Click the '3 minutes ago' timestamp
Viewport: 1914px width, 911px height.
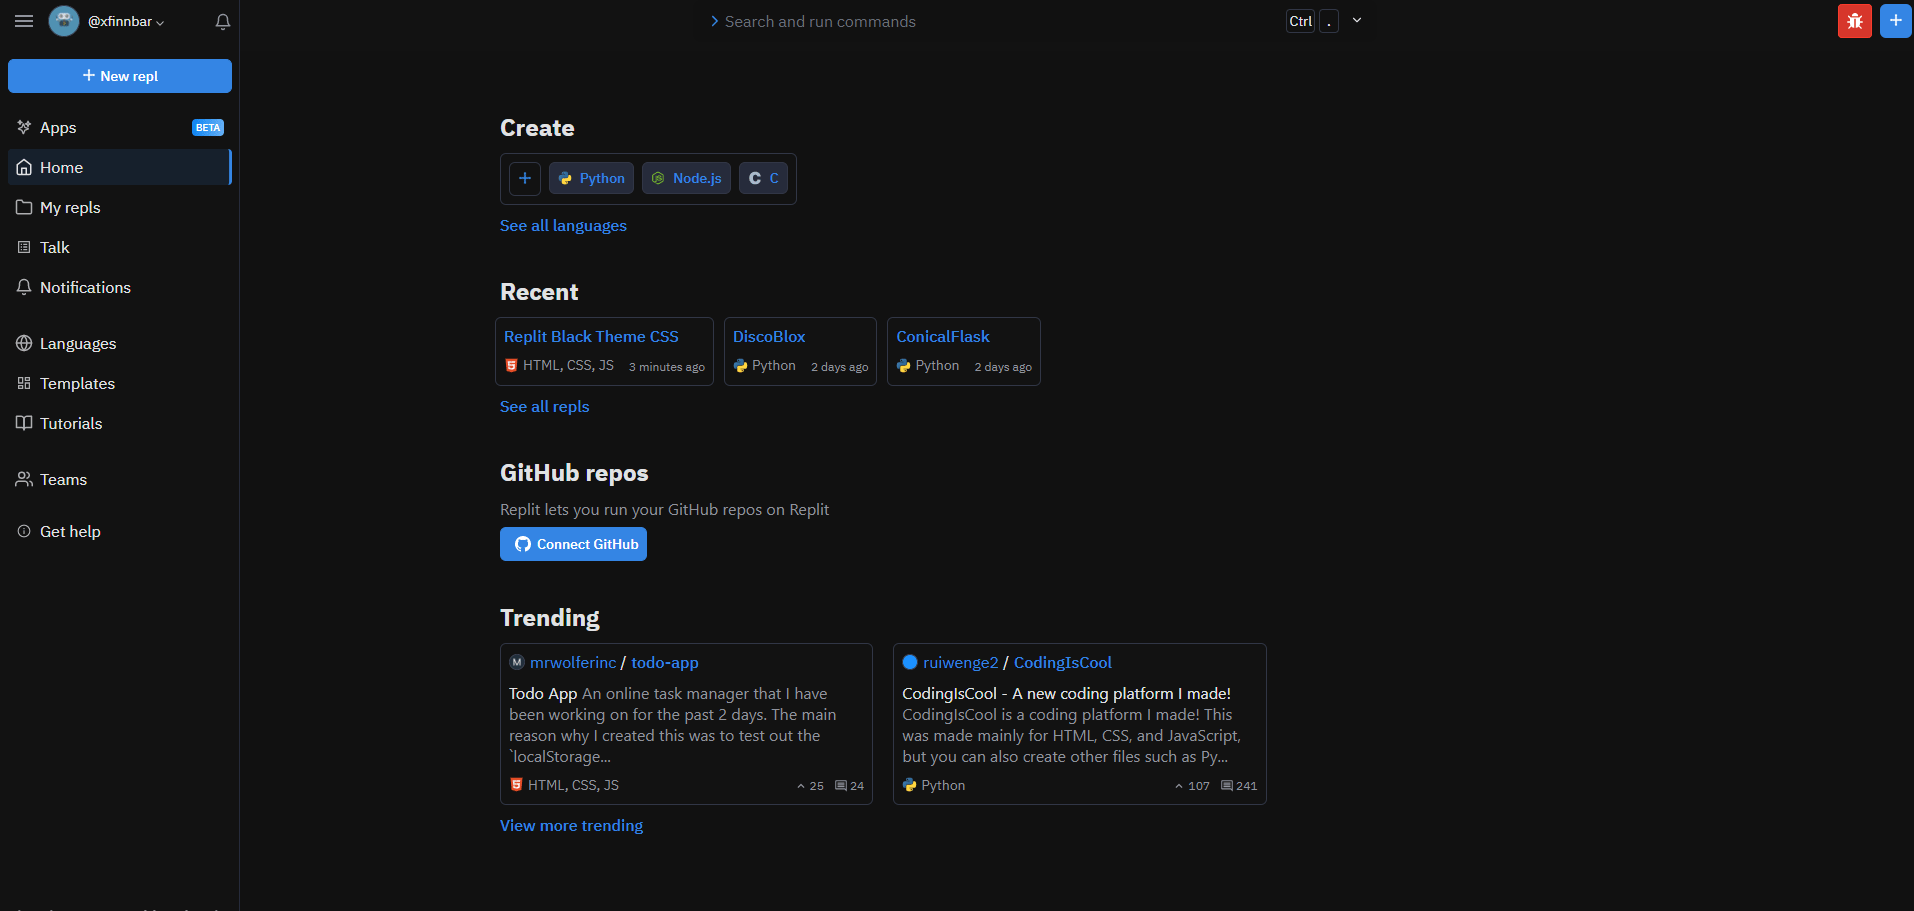coord(667,367)
